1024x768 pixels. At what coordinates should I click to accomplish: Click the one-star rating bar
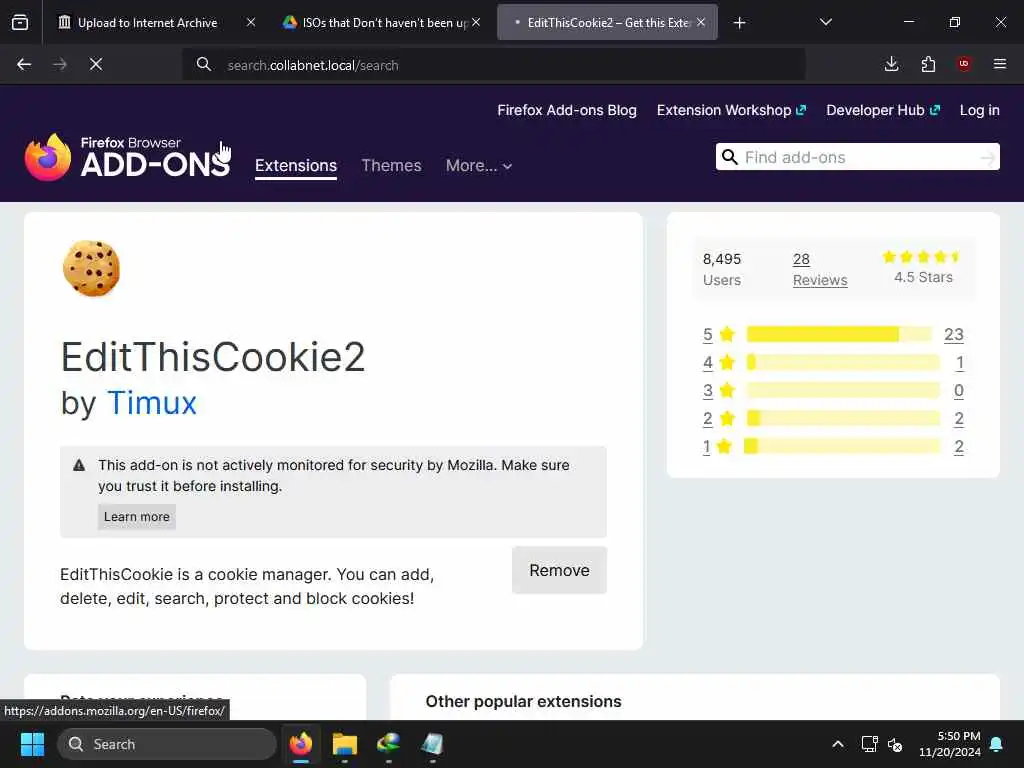click(841, 447)
